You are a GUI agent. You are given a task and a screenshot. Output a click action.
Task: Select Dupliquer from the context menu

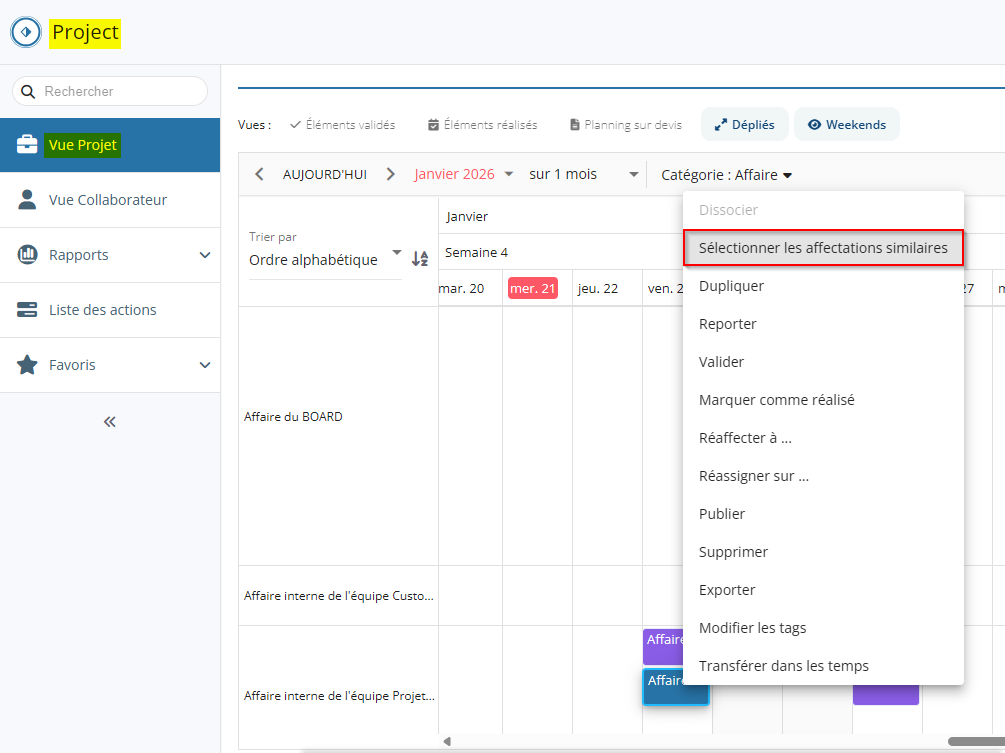point(731,286)
